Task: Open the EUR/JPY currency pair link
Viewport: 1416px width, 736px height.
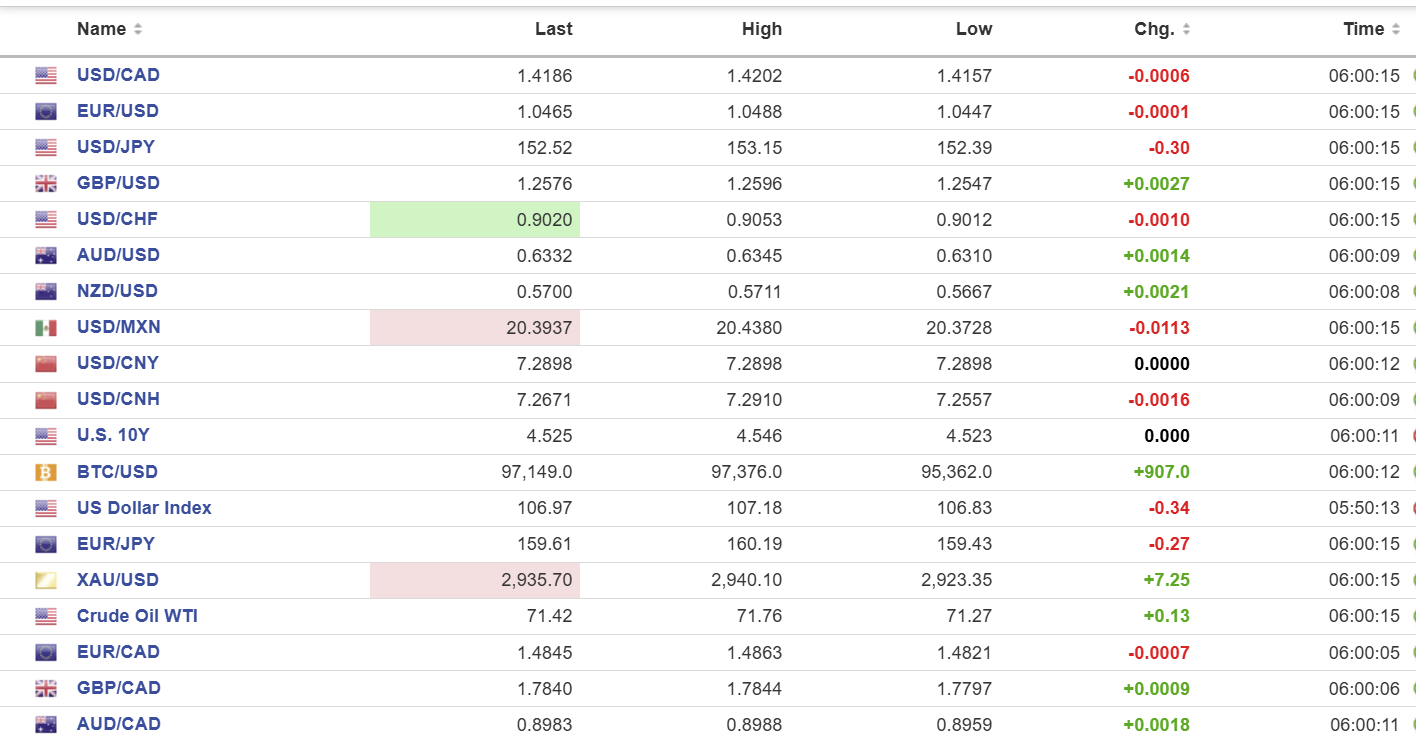Action: [x=116, y=544]
